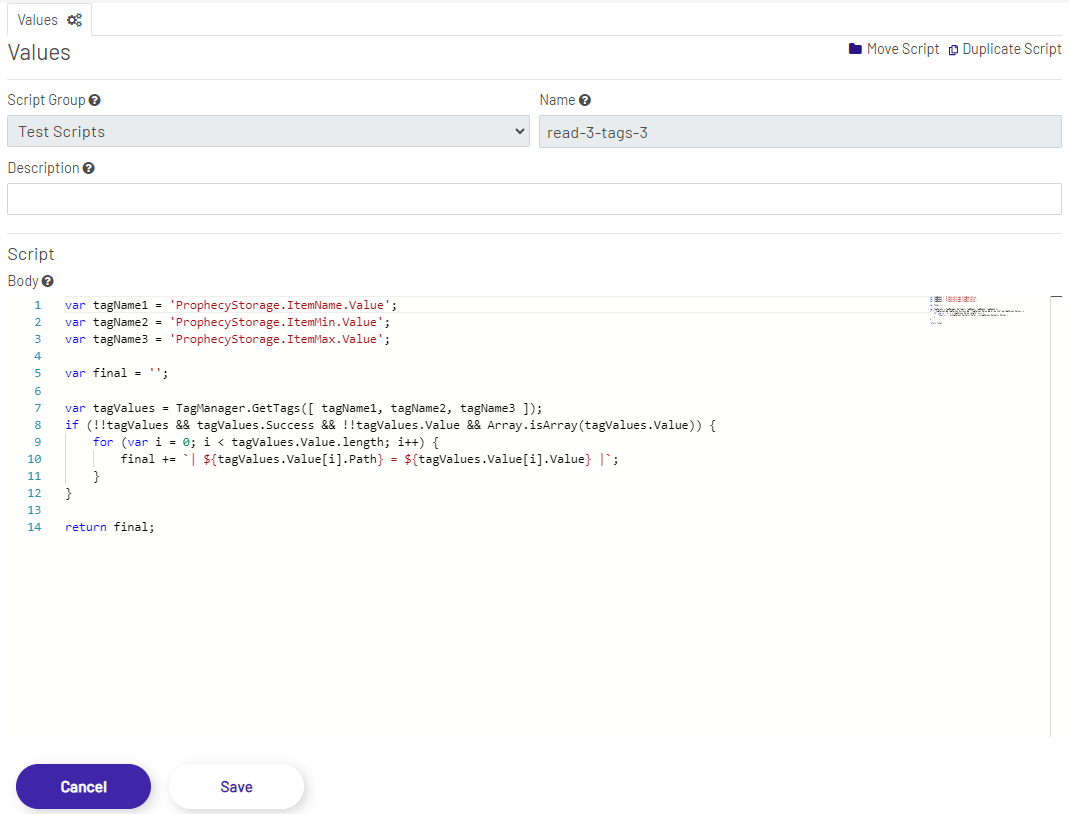Click the Cancel button
1069x814 pixels.
pos(83,786)
